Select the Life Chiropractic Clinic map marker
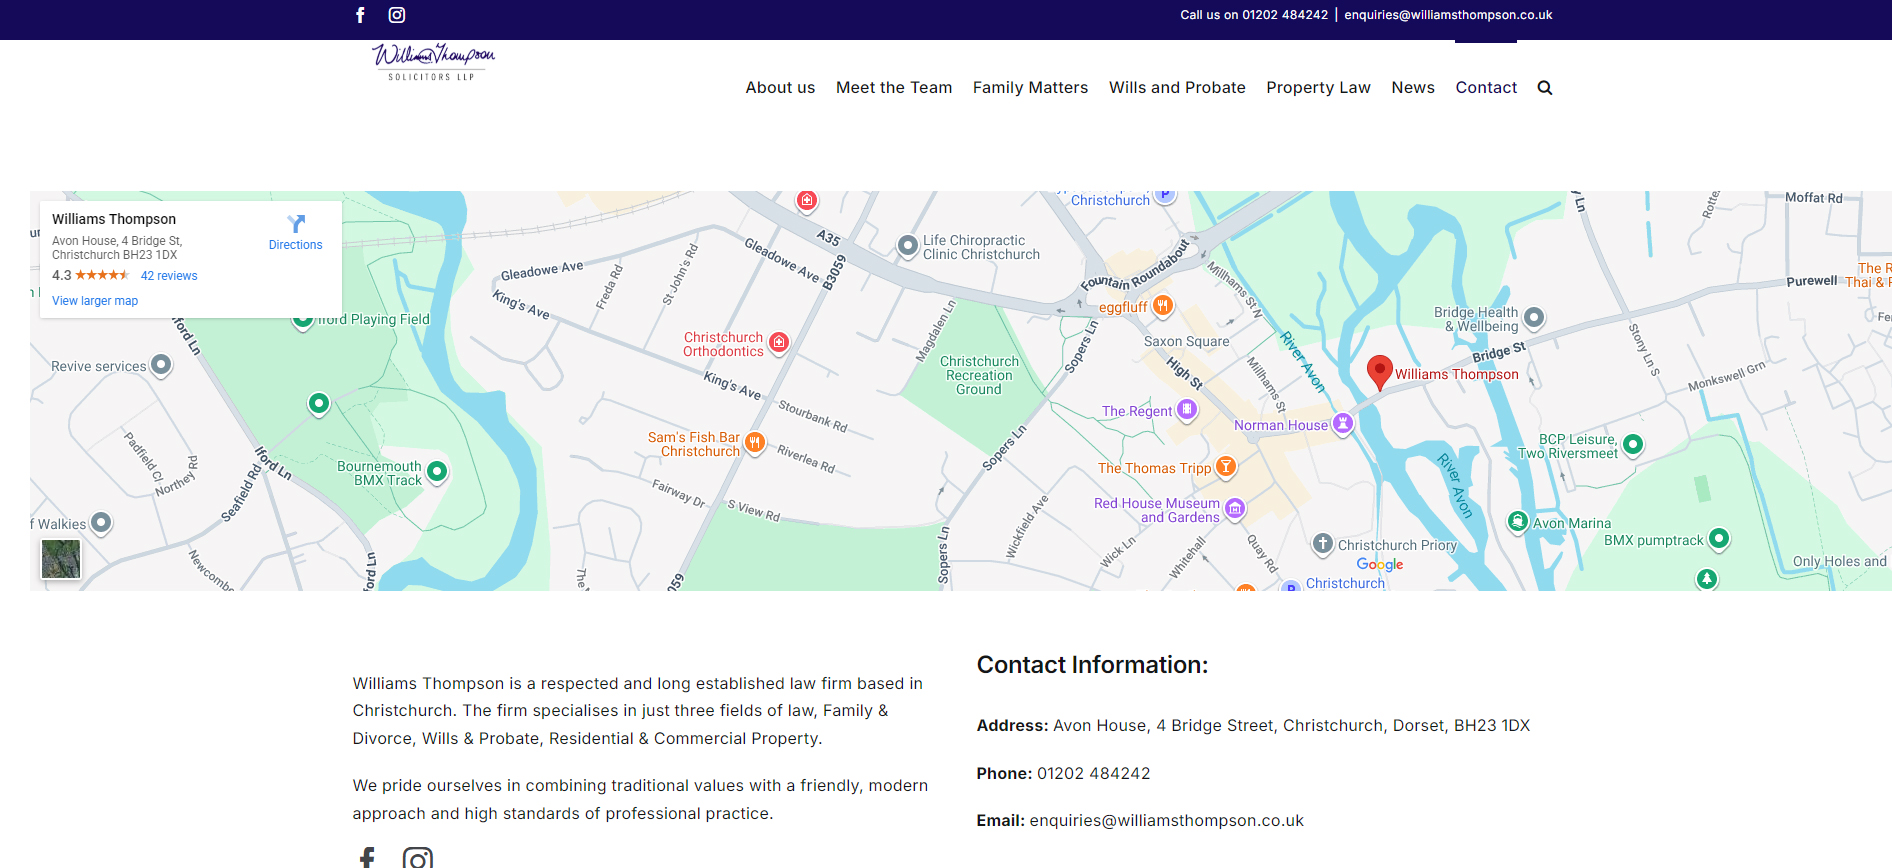1892x868 pixels. point(907,245)
